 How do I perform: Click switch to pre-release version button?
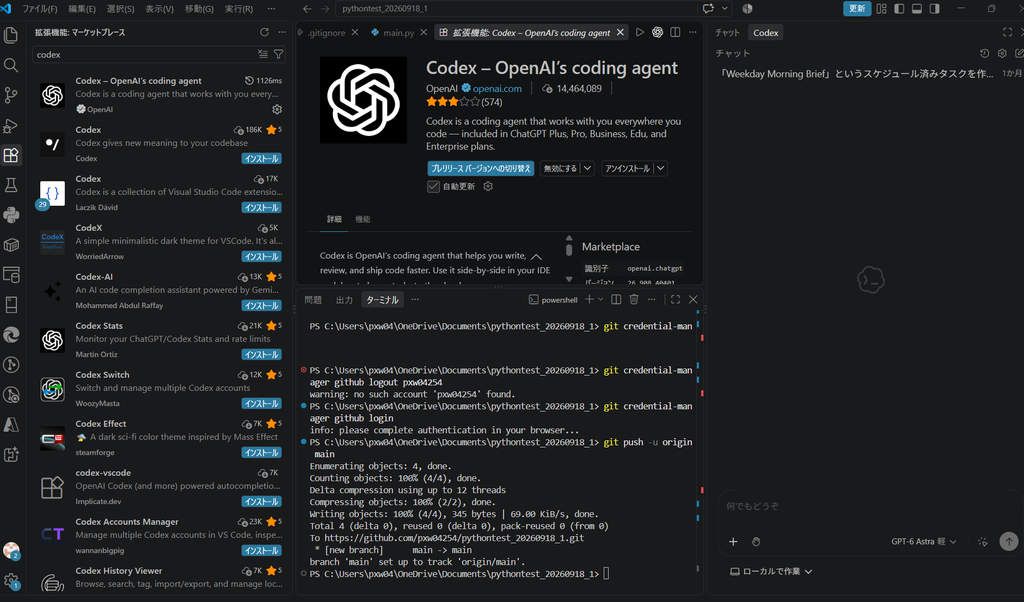481,168
